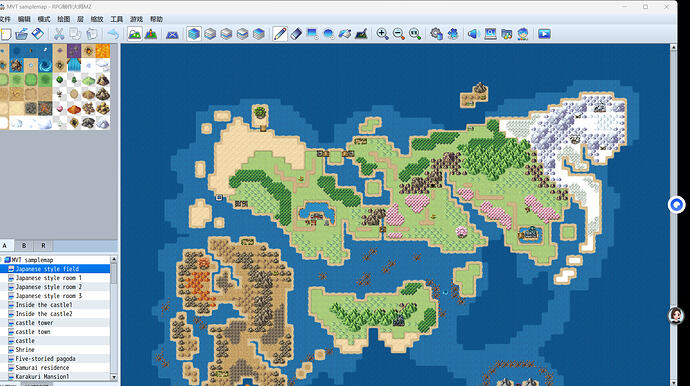Open the Database gear icon
Image resolution: width=690 pixels, height=386 pixels.
[x=436, y=34]
